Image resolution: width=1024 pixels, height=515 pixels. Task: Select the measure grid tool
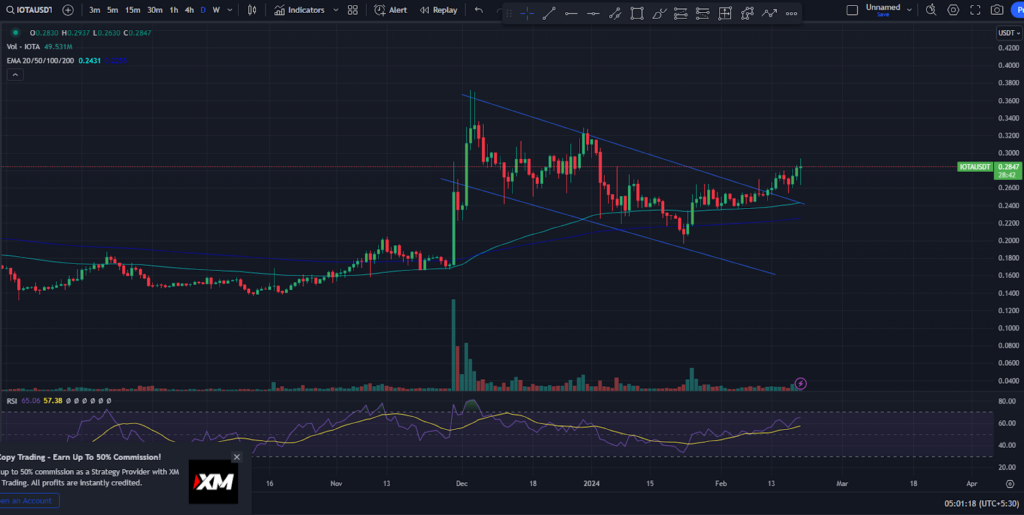click(x=725, y=13)
